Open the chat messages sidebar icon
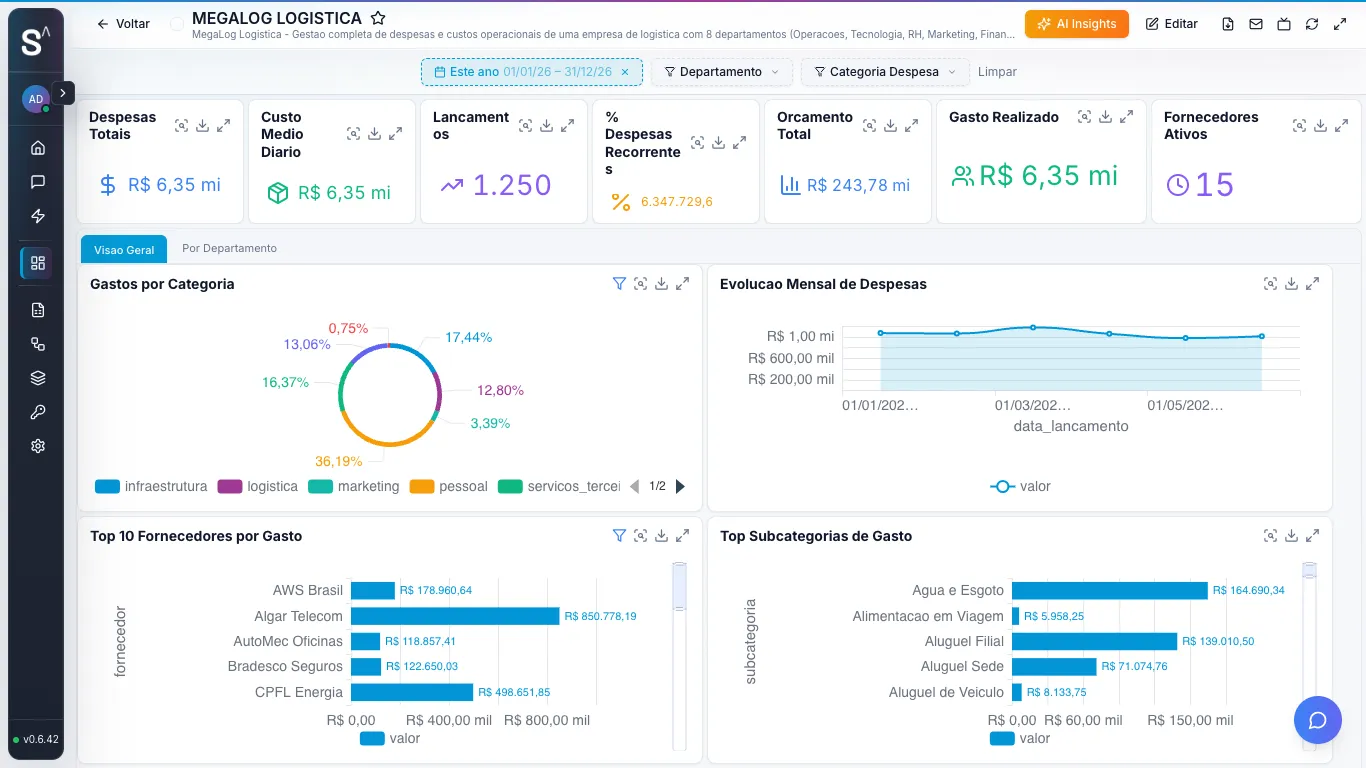Image resolution: width=1366 pixels, height=768 pixels. coord(38,182)
